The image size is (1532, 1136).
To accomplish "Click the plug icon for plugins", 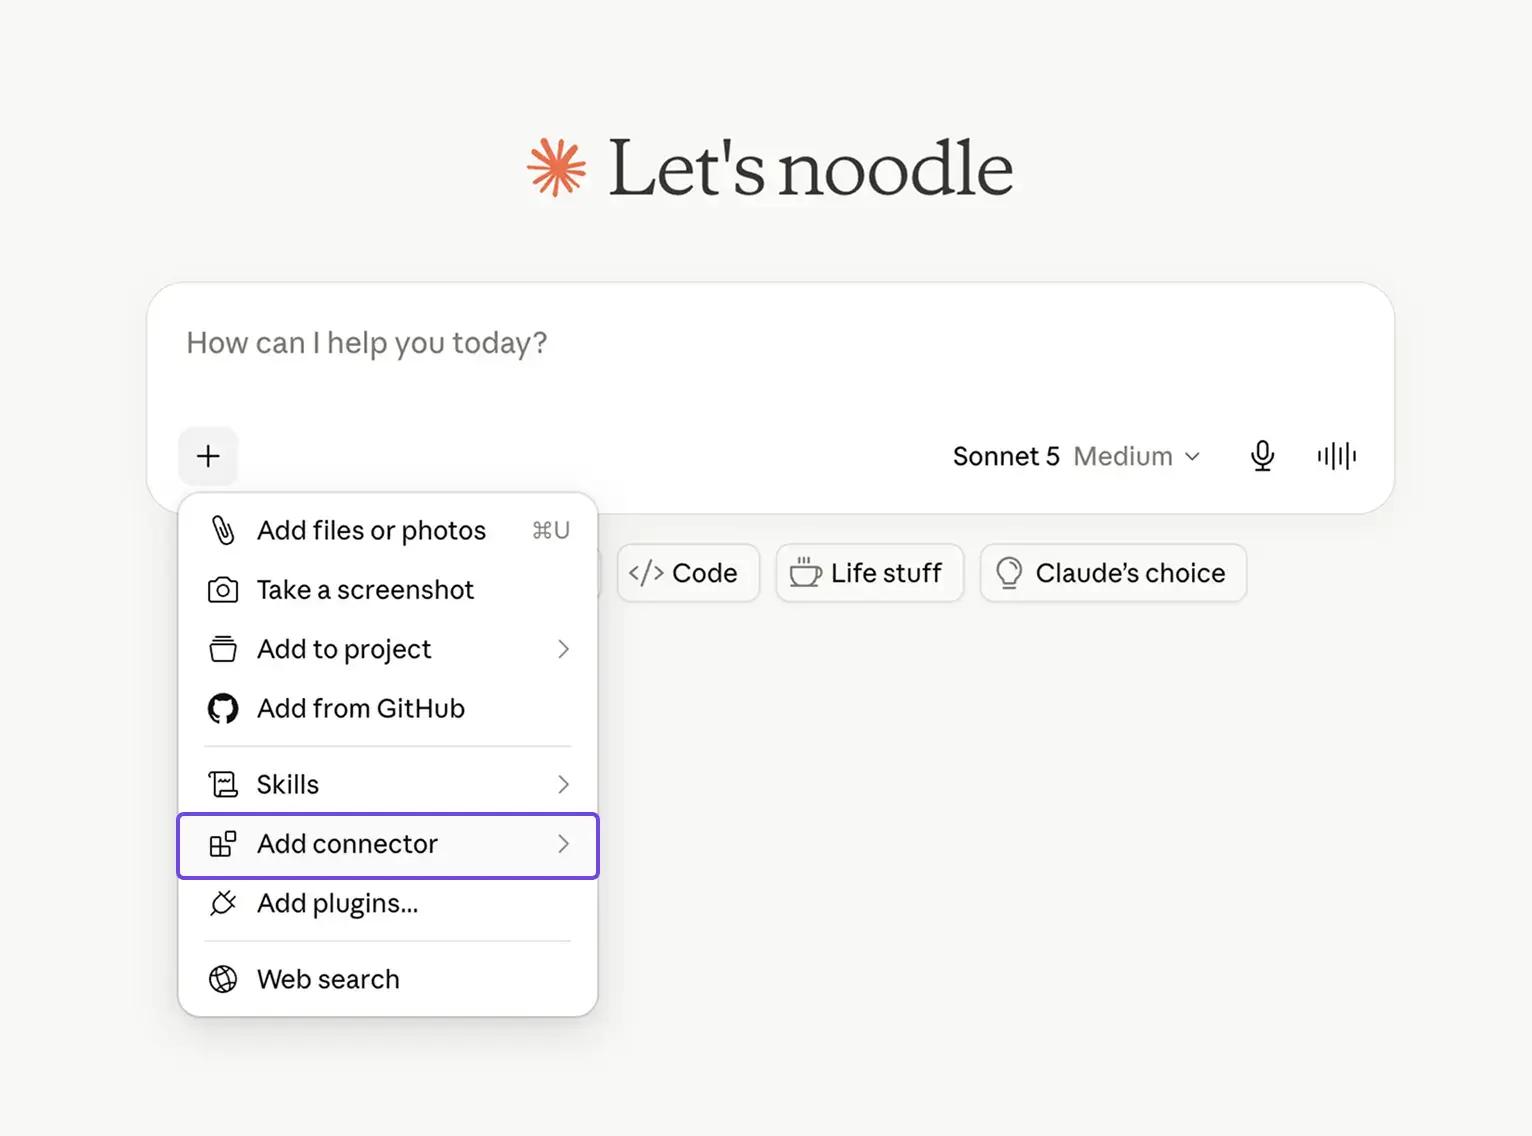I will [x=223, y=903].
